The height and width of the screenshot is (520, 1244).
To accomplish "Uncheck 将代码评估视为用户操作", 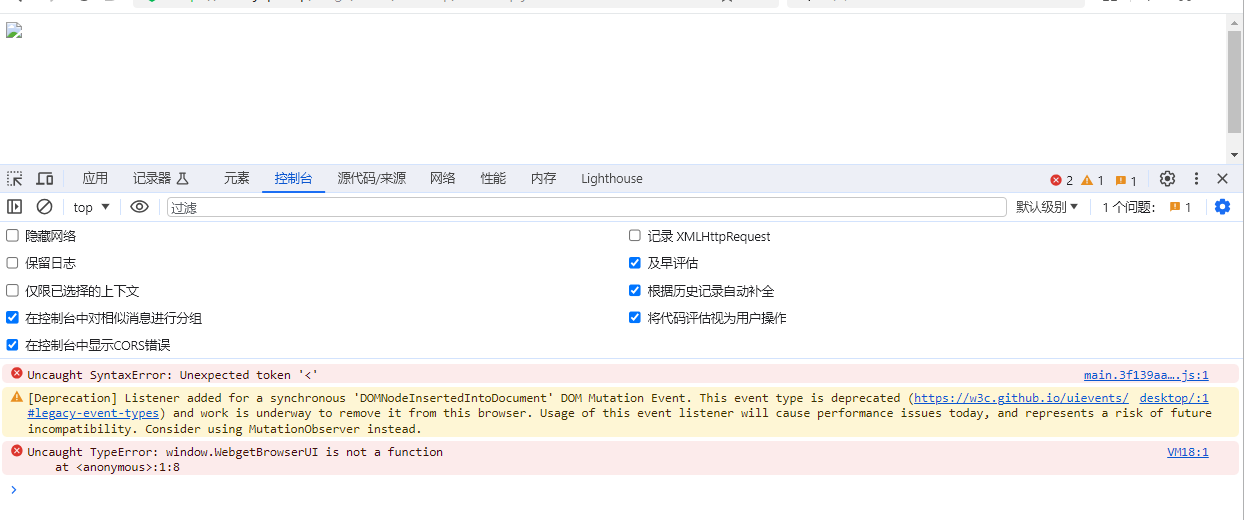I will (x=634, y=318).
